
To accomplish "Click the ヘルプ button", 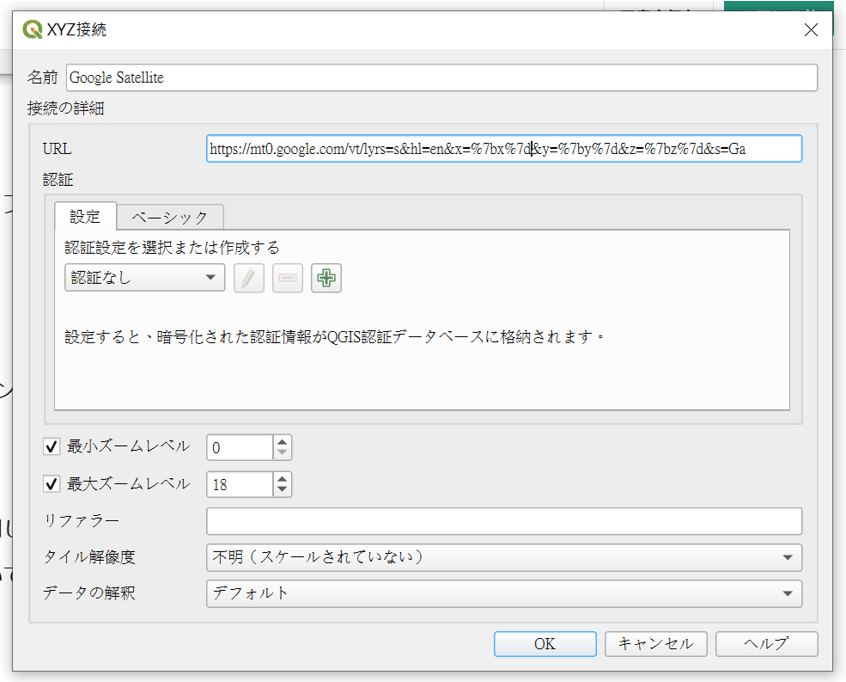I will tap(767, 644).
